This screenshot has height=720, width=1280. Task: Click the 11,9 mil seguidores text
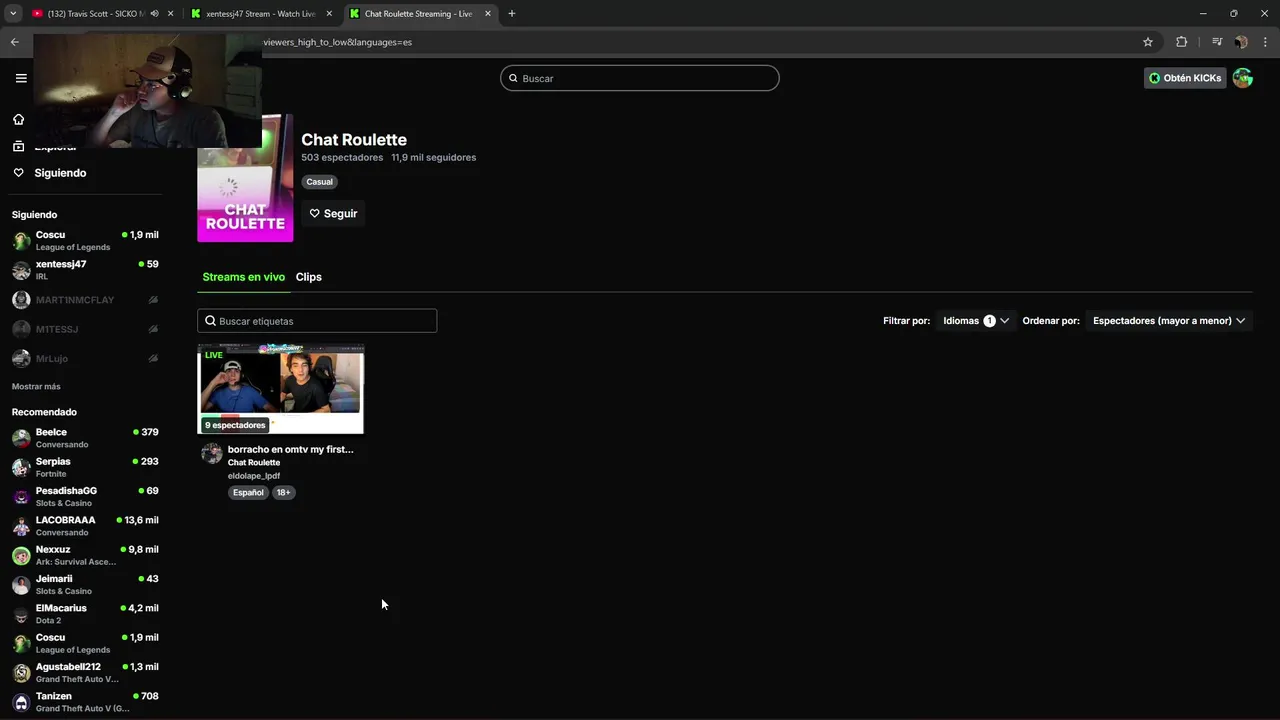point(434,157)
